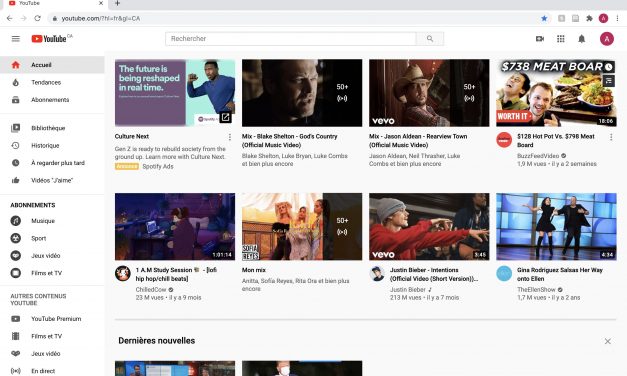
Task: Click Jeux vidéo heart-controller icon under Autres contenus
Action: pyautogui.click(x=16, y=354)
